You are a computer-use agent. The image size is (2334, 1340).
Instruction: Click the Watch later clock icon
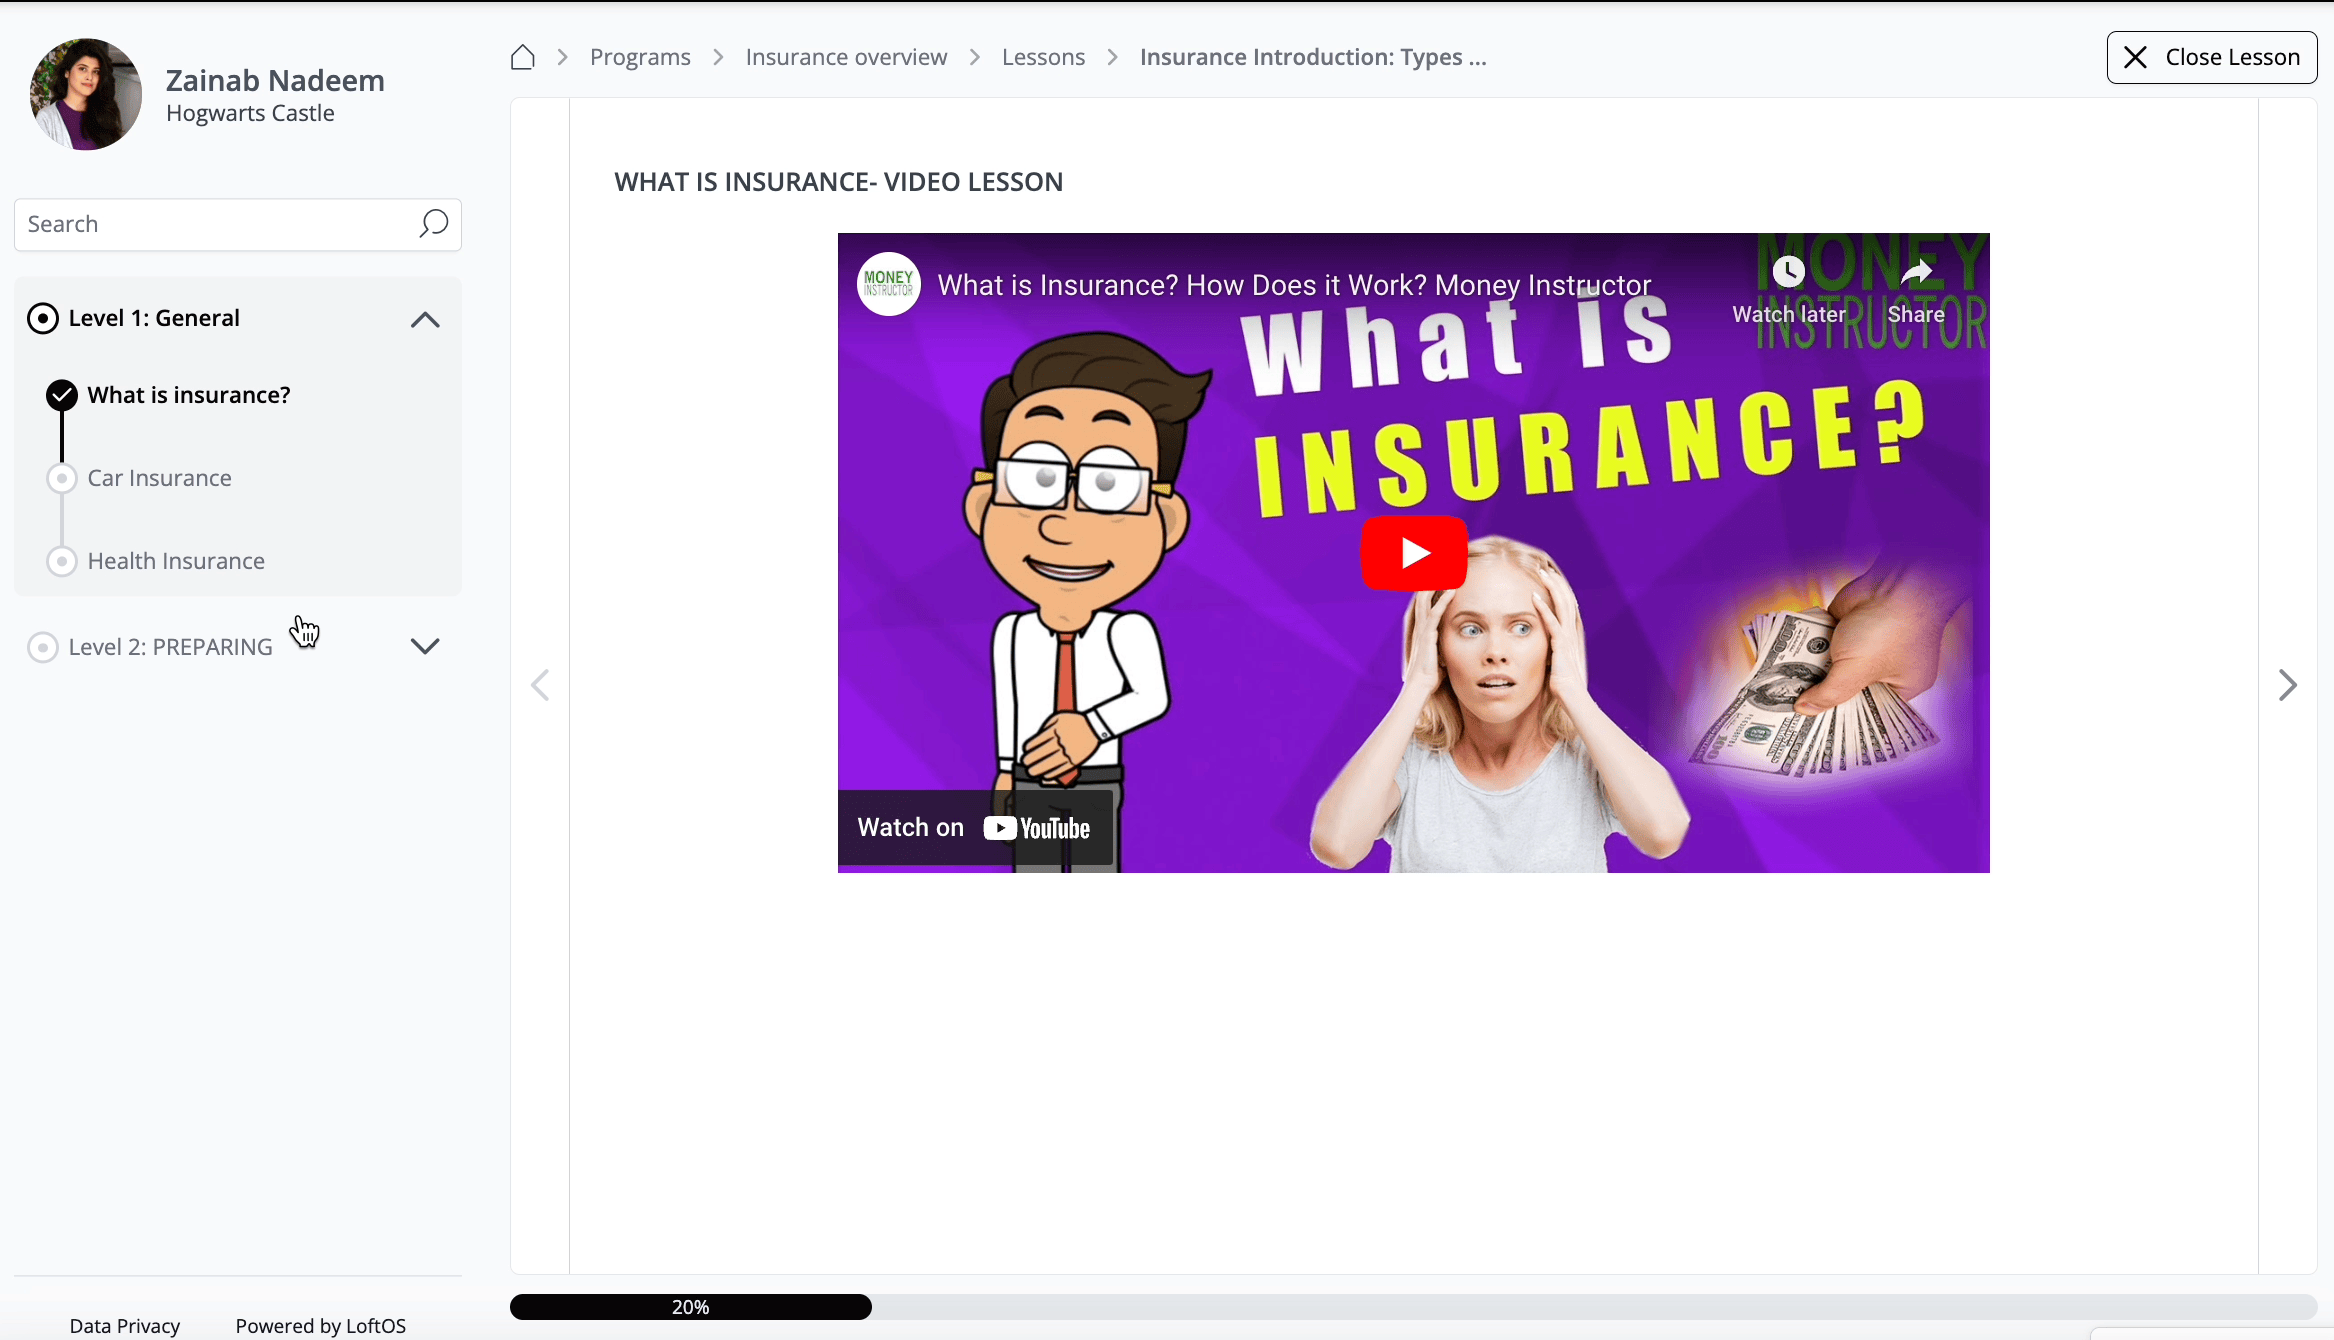pos(1788,272)
